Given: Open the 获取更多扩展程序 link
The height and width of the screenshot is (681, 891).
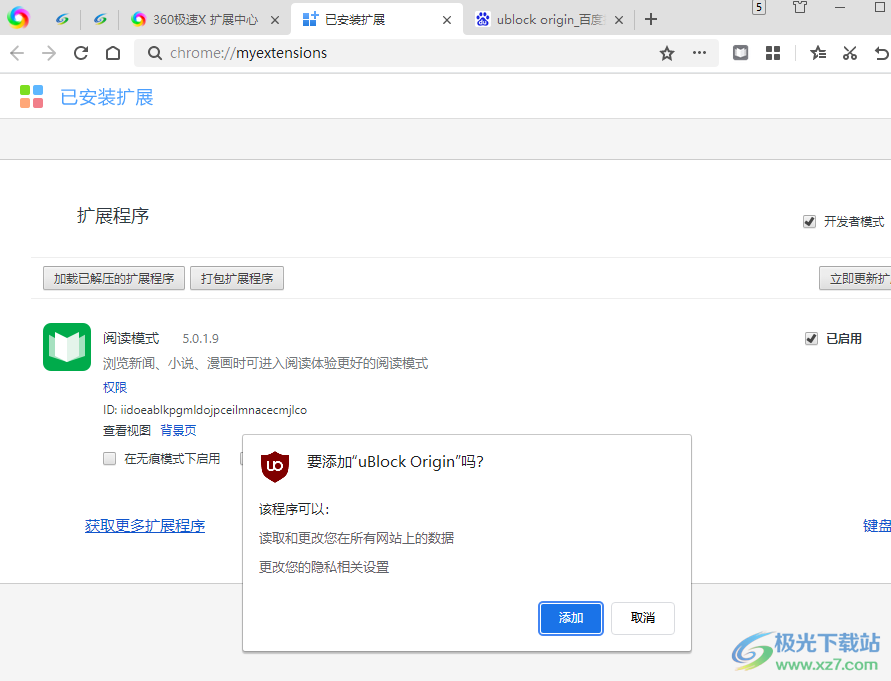Looking at the screenshot, I should [145, 526].
